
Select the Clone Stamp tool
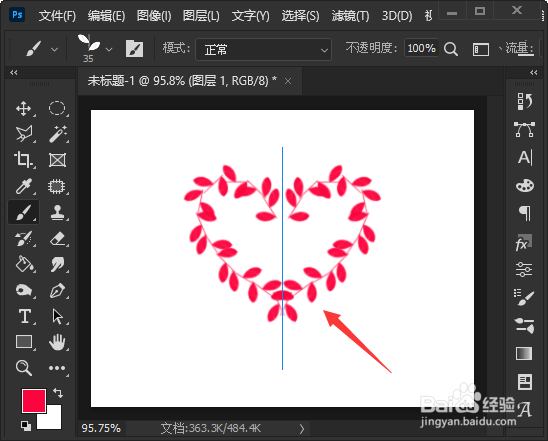tap(57, 212)
